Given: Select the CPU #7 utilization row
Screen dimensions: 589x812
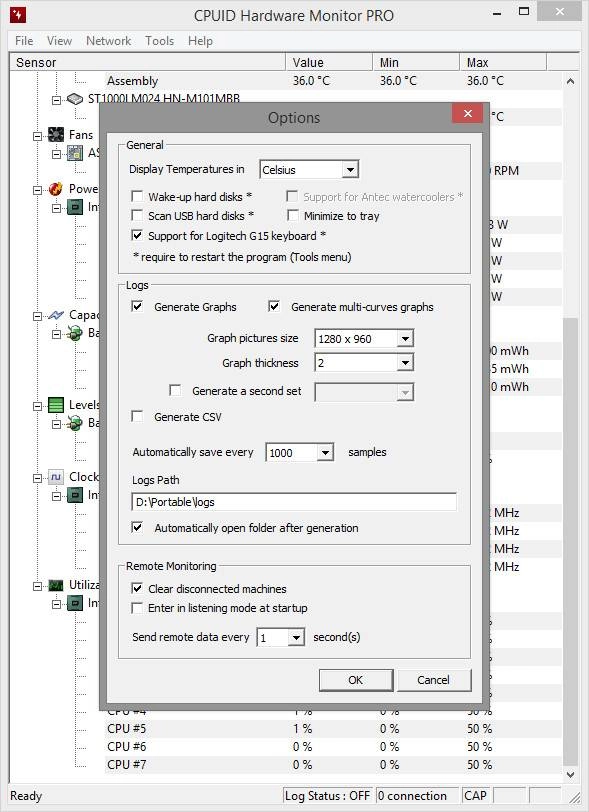Looking at the screenshot, I should tap(333, 765).
